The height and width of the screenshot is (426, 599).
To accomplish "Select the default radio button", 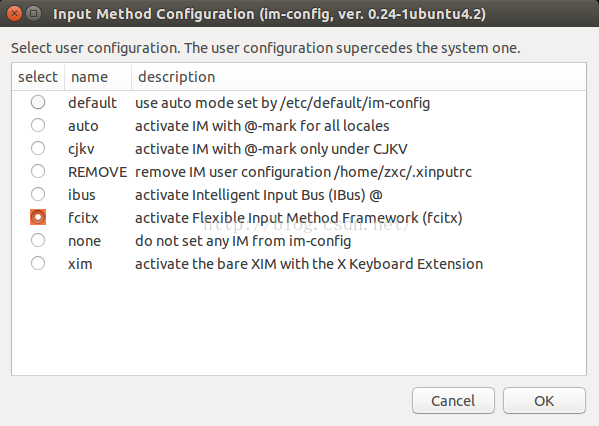I will pyautogui.click(x=38, y=102).
